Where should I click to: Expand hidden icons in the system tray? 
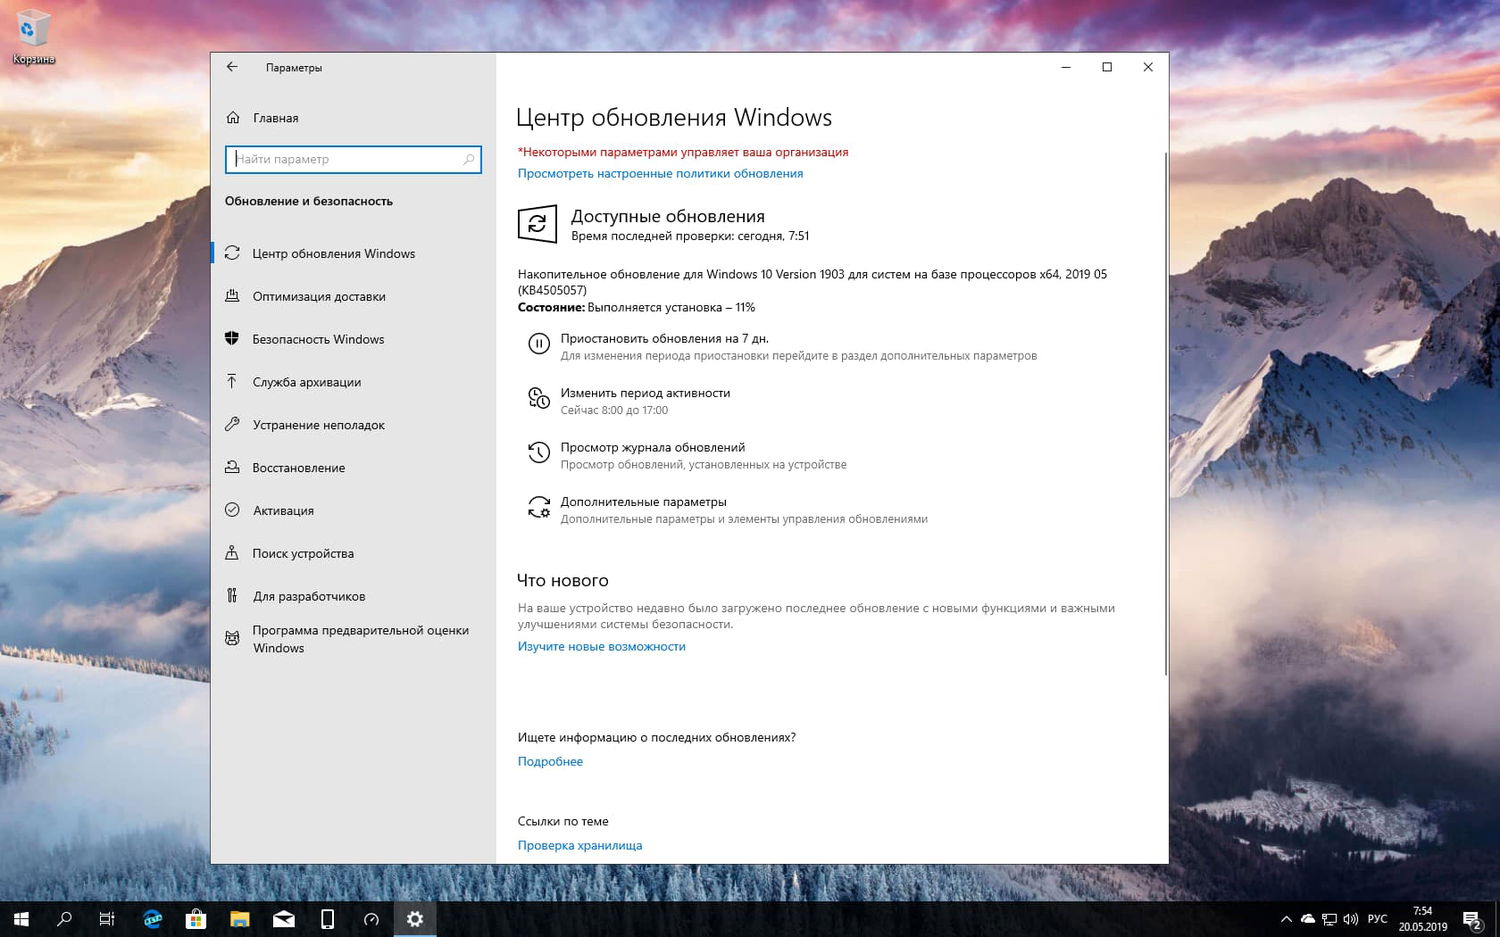[1286, 918]
